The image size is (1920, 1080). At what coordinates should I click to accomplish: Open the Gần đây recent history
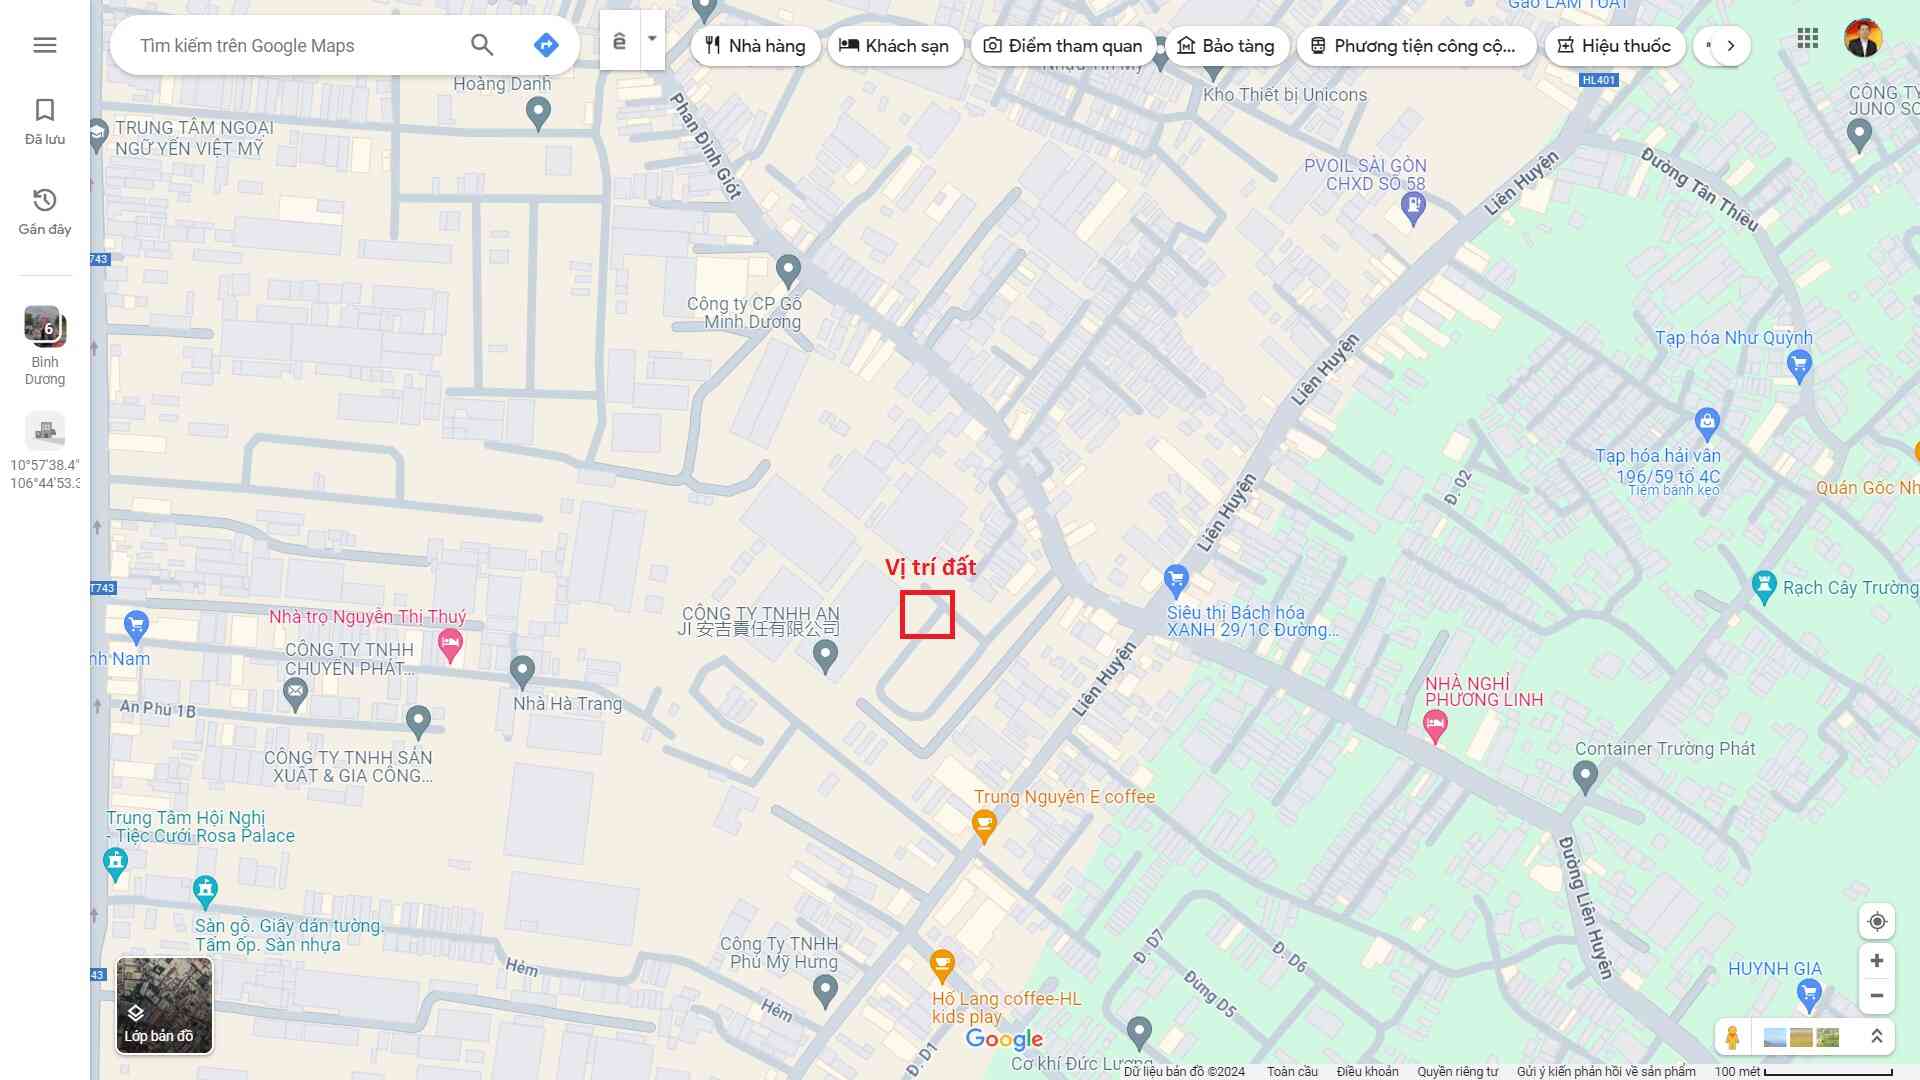(44, 211)
